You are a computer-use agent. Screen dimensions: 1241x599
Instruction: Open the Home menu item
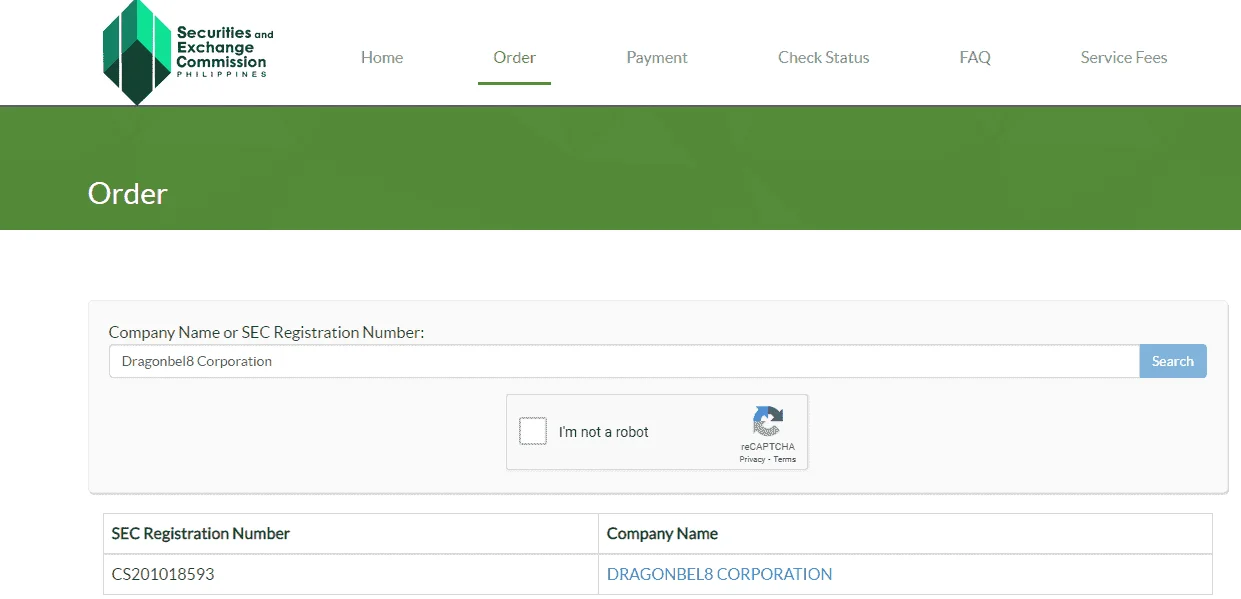coord(382,58)
